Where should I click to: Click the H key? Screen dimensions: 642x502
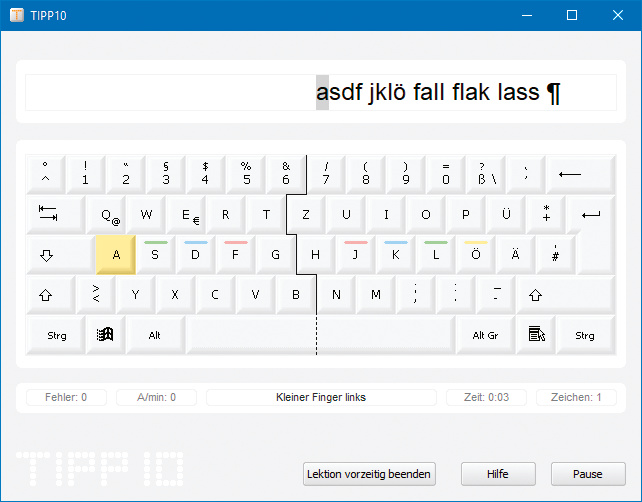(x=316, y=255)
